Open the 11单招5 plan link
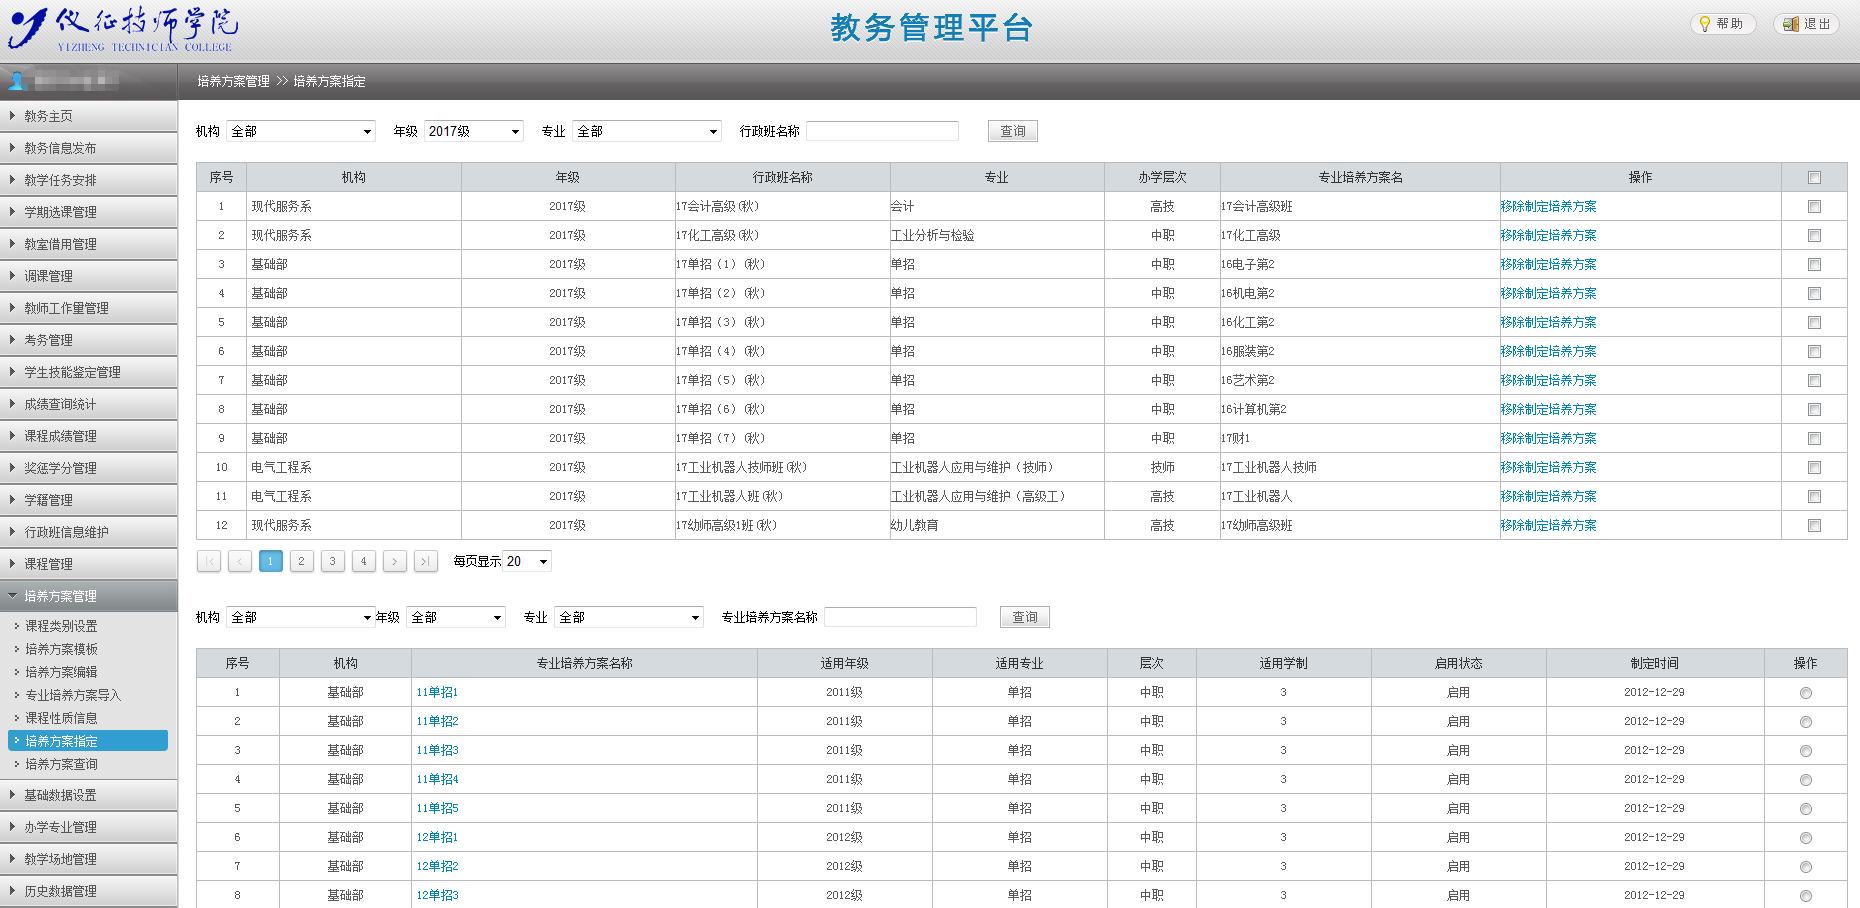The width and height of the screenshot is (1860, 908). coord(437,808)
